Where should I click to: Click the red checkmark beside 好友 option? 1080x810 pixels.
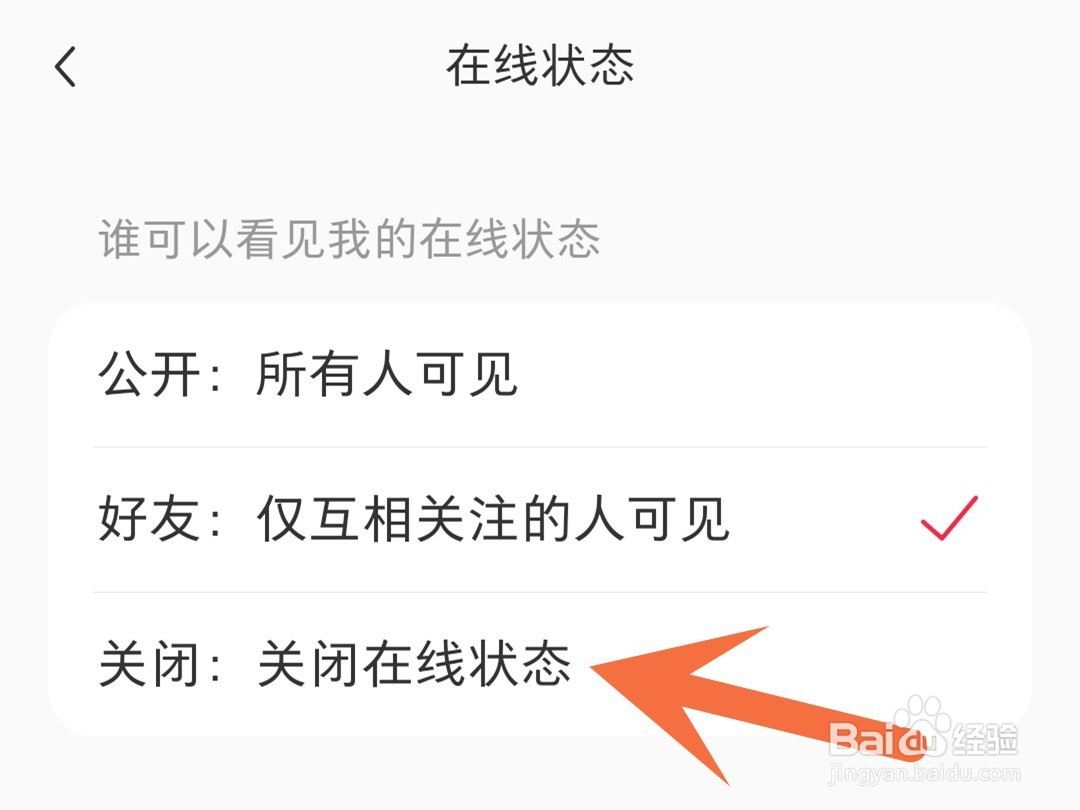(x=949, y=518)
